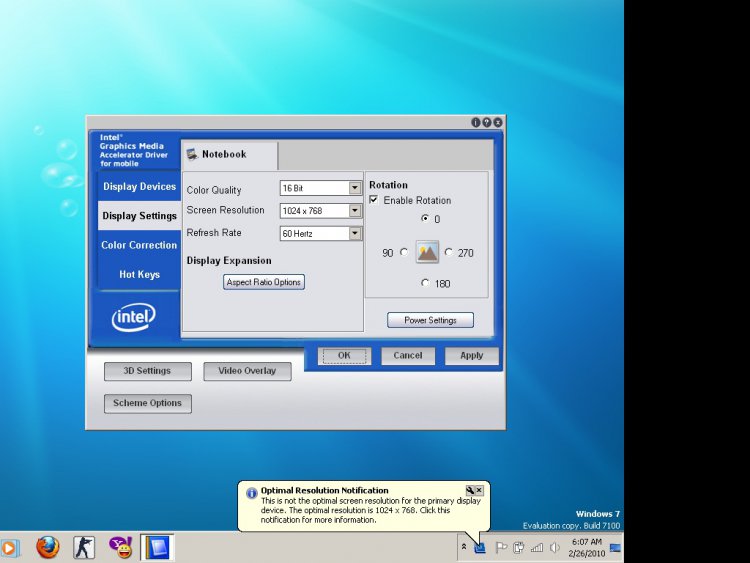The image size is (750, 563).
Task: Click the Aspect Ratio Options button
Action: pyautogui.click(x=264, y=282)
